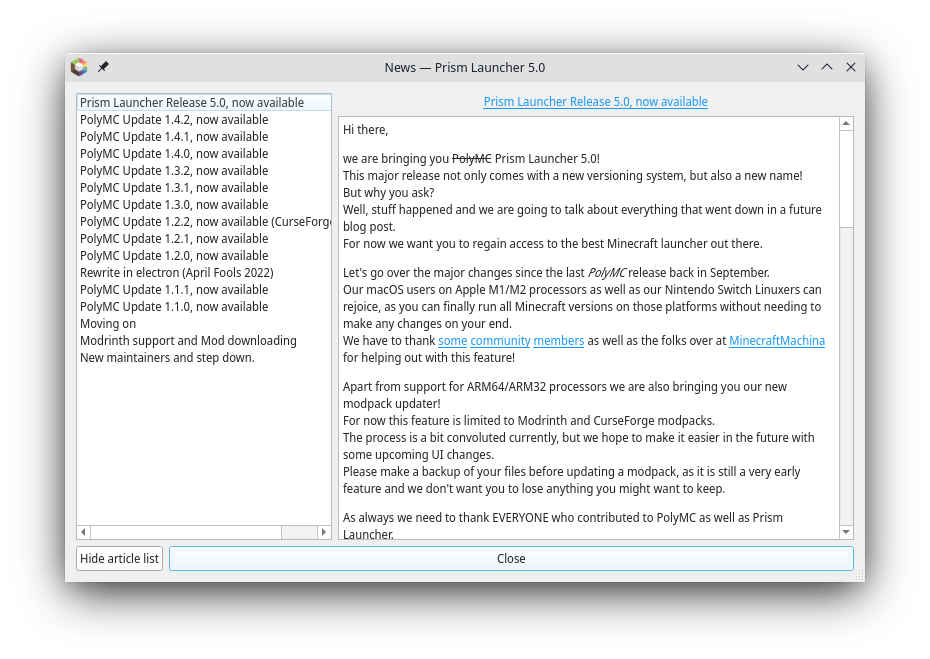Image resolution: width=930 pixels, height=659 pixels.
Task: Choose the 'Moving on' news entry
Action: click(x=108, y=324)
